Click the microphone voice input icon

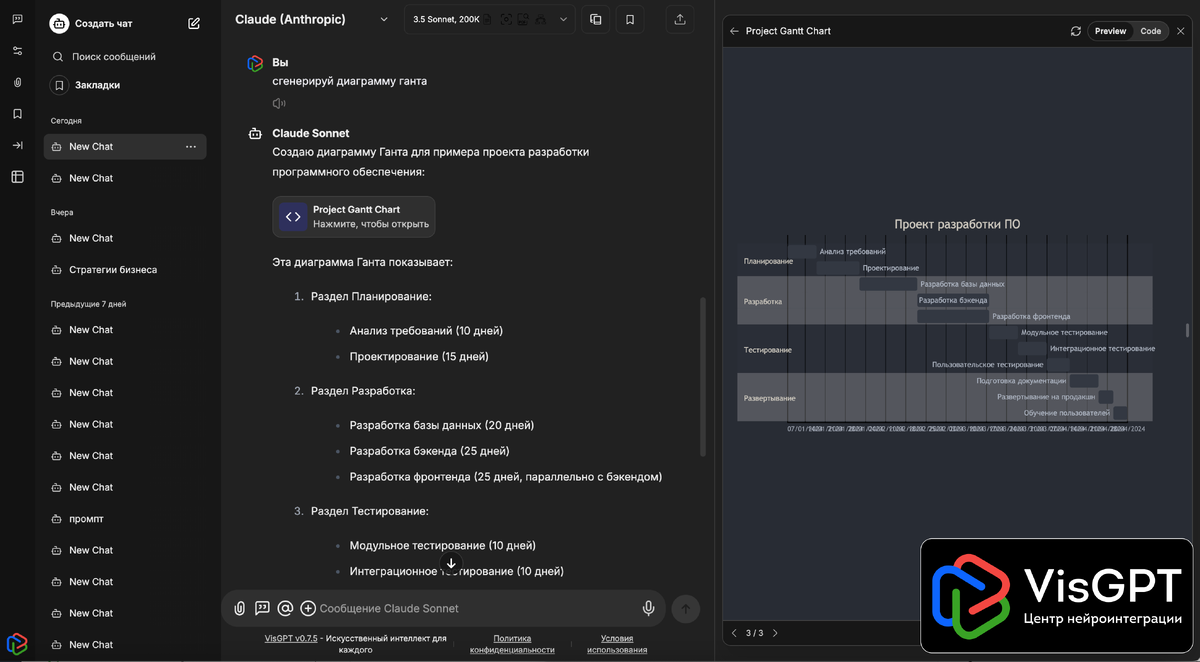648,608
